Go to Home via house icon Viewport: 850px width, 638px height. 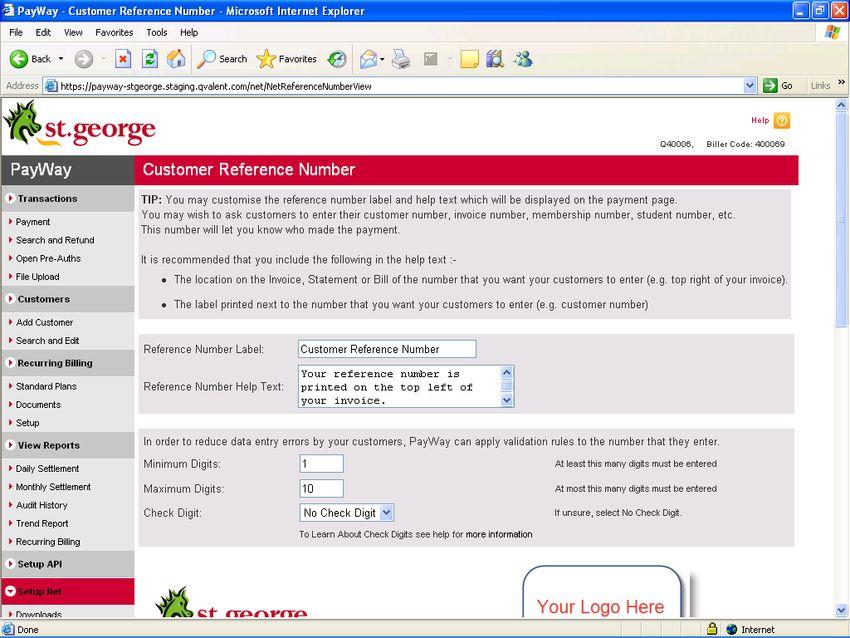click(x=176, y=59)
